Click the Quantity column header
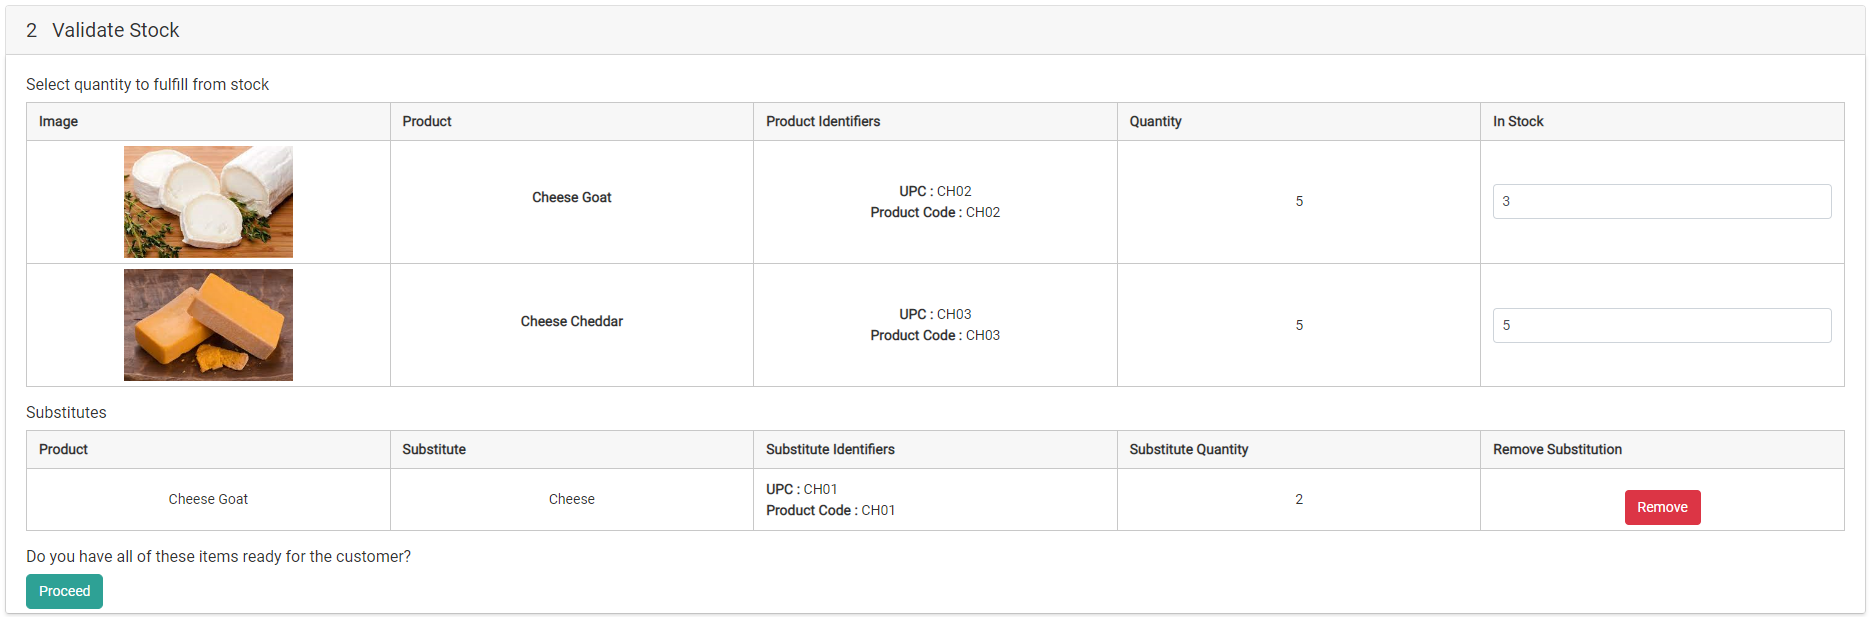The height and width of the screenshot is (617, 1871). (1156, 121)
